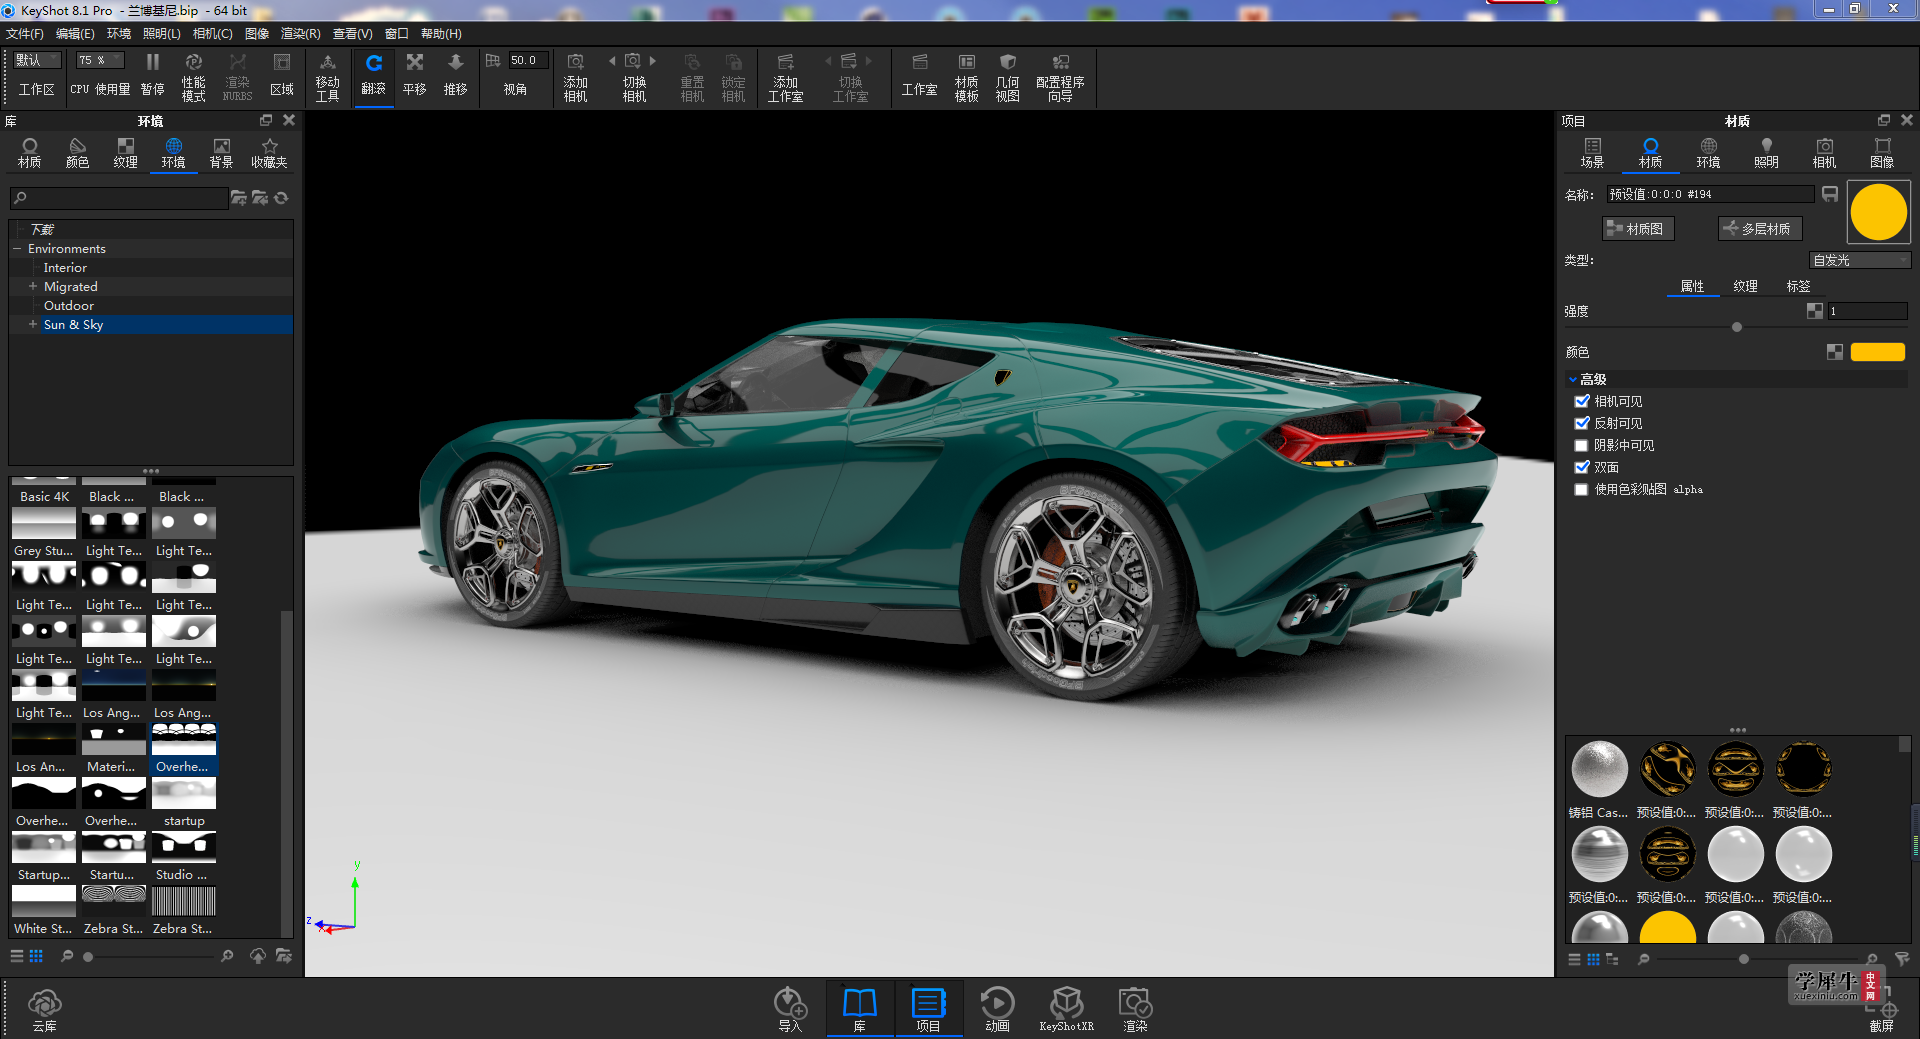1920x1039 pixels.
Task: Open the Scene tab in Project panel
Action: pyautogui.click(x=1592, y=153)
